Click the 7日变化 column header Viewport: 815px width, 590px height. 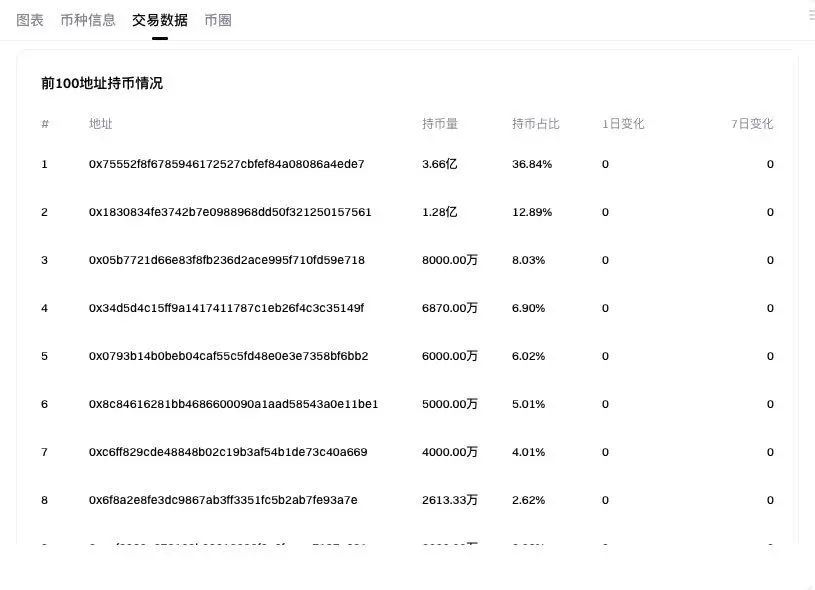tap(752, 124)
